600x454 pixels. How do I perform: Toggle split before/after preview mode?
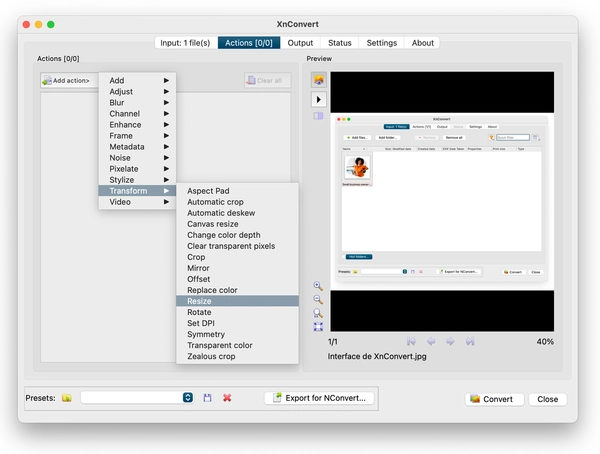[319, 116]
